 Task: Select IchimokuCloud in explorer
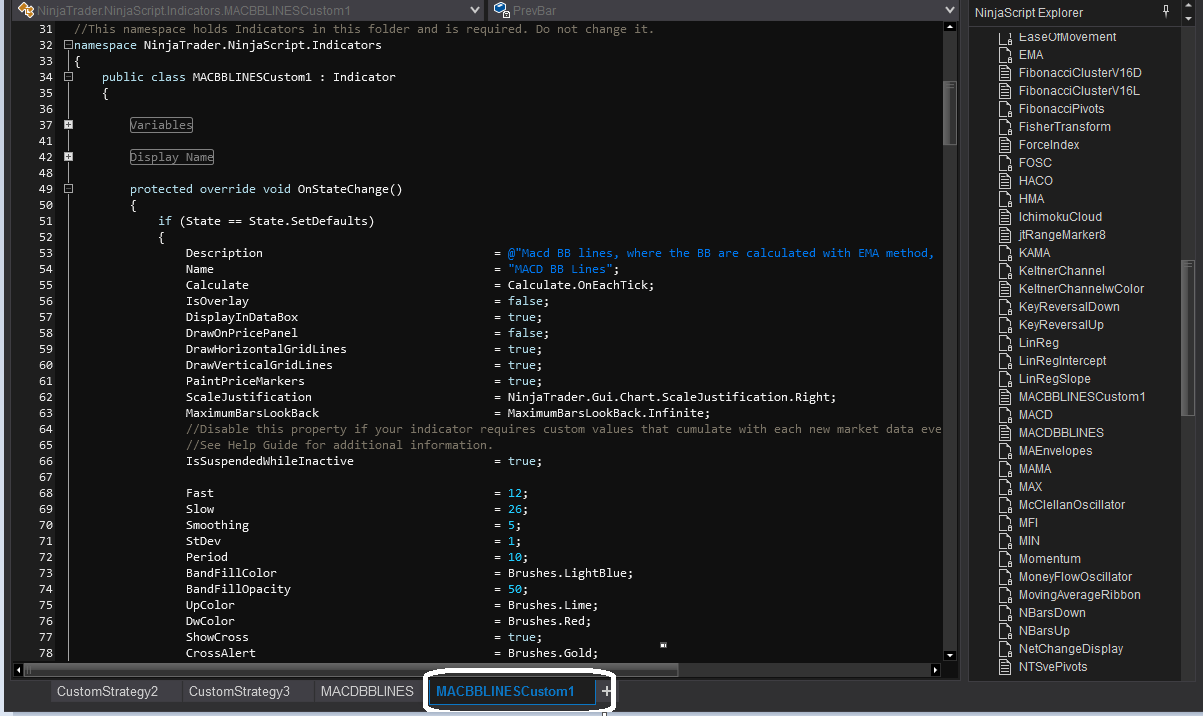[x=1060, y=217]
